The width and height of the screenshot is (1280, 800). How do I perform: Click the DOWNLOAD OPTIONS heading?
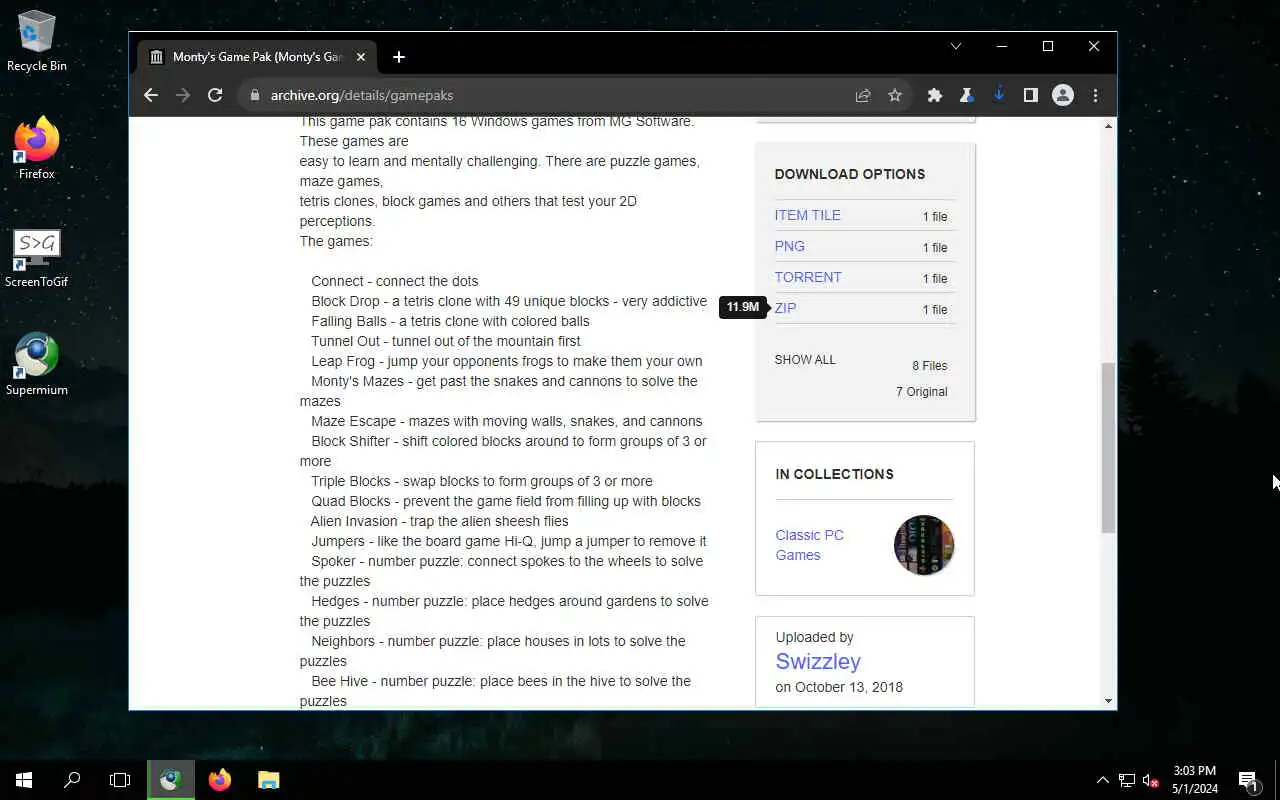(x=850, y=174)
